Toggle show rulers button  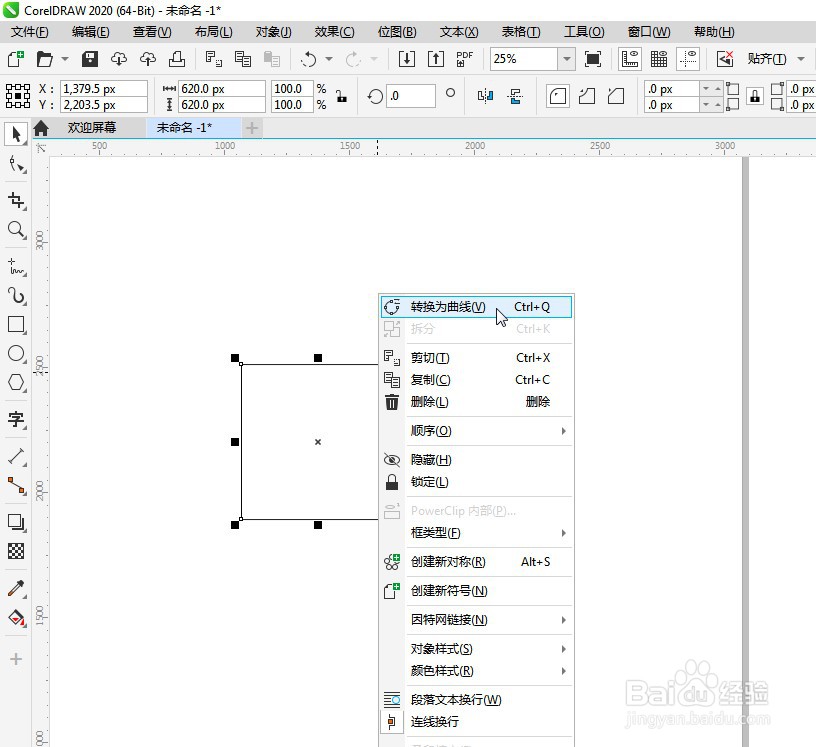[629, 59]
